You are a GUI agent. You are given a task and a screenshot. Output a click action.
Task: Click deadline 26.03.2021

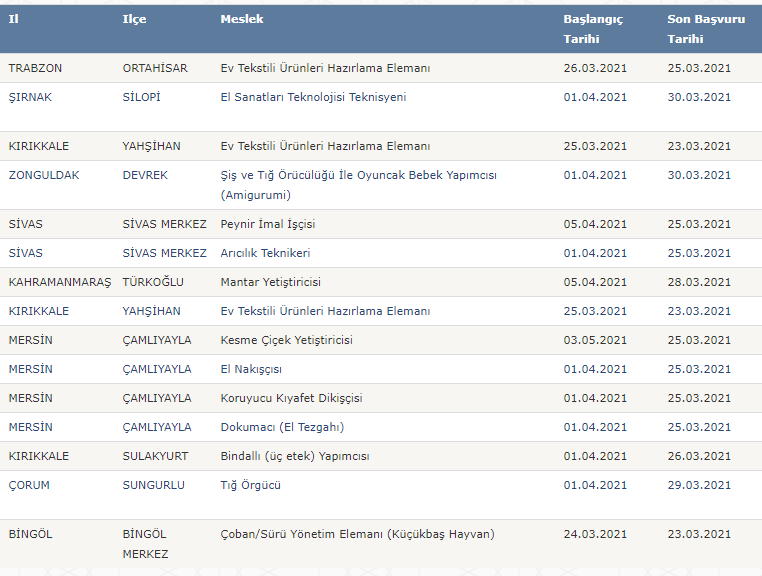pyautogui.click(x=699, y=456)
